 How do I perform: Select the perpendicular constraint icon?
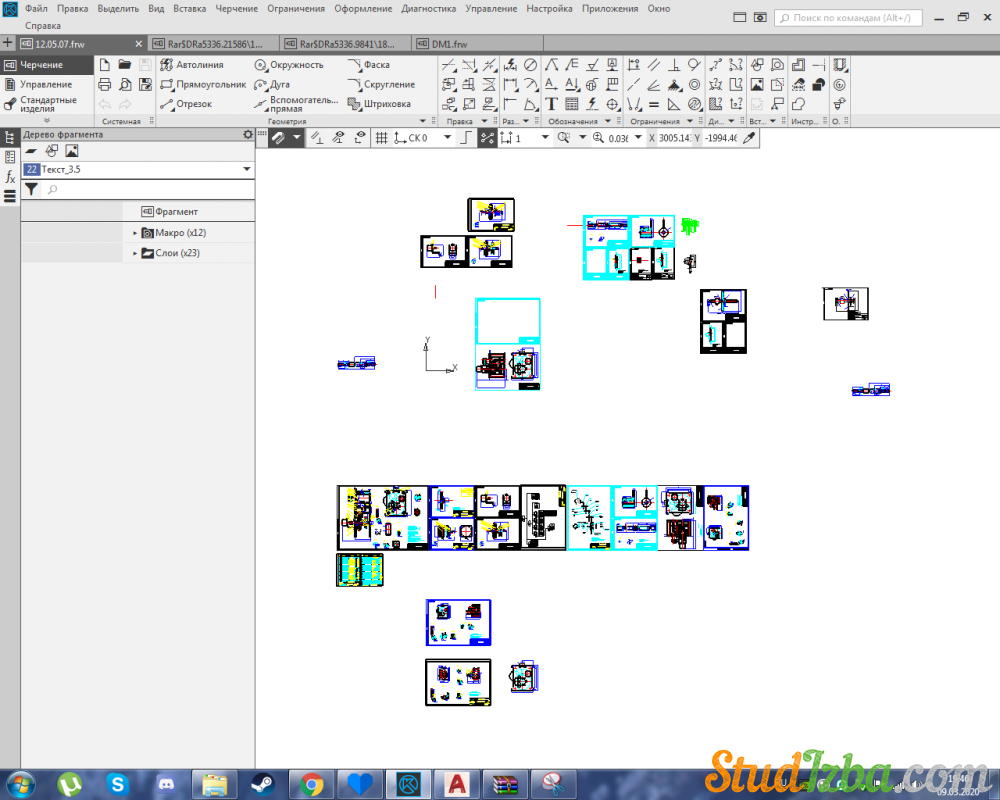pyautogui.click(x=674, y=64)
